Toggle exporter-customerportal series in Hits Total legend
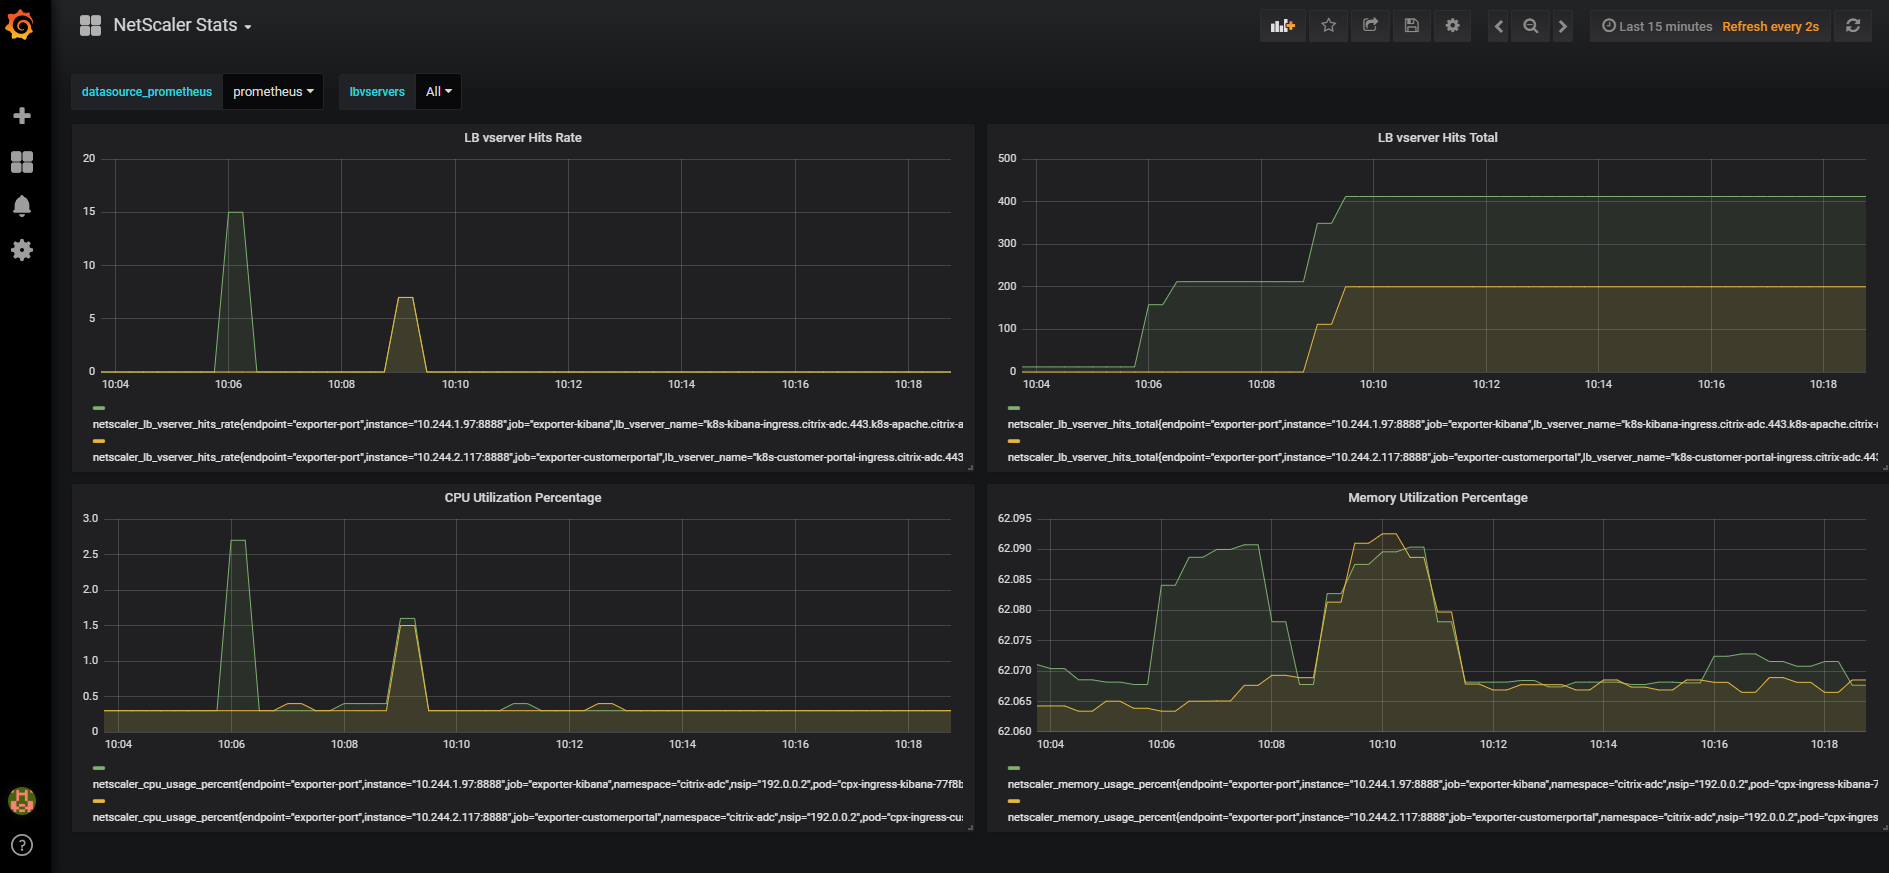This screenshot has height=873, width=1889. pos(1442,457)
